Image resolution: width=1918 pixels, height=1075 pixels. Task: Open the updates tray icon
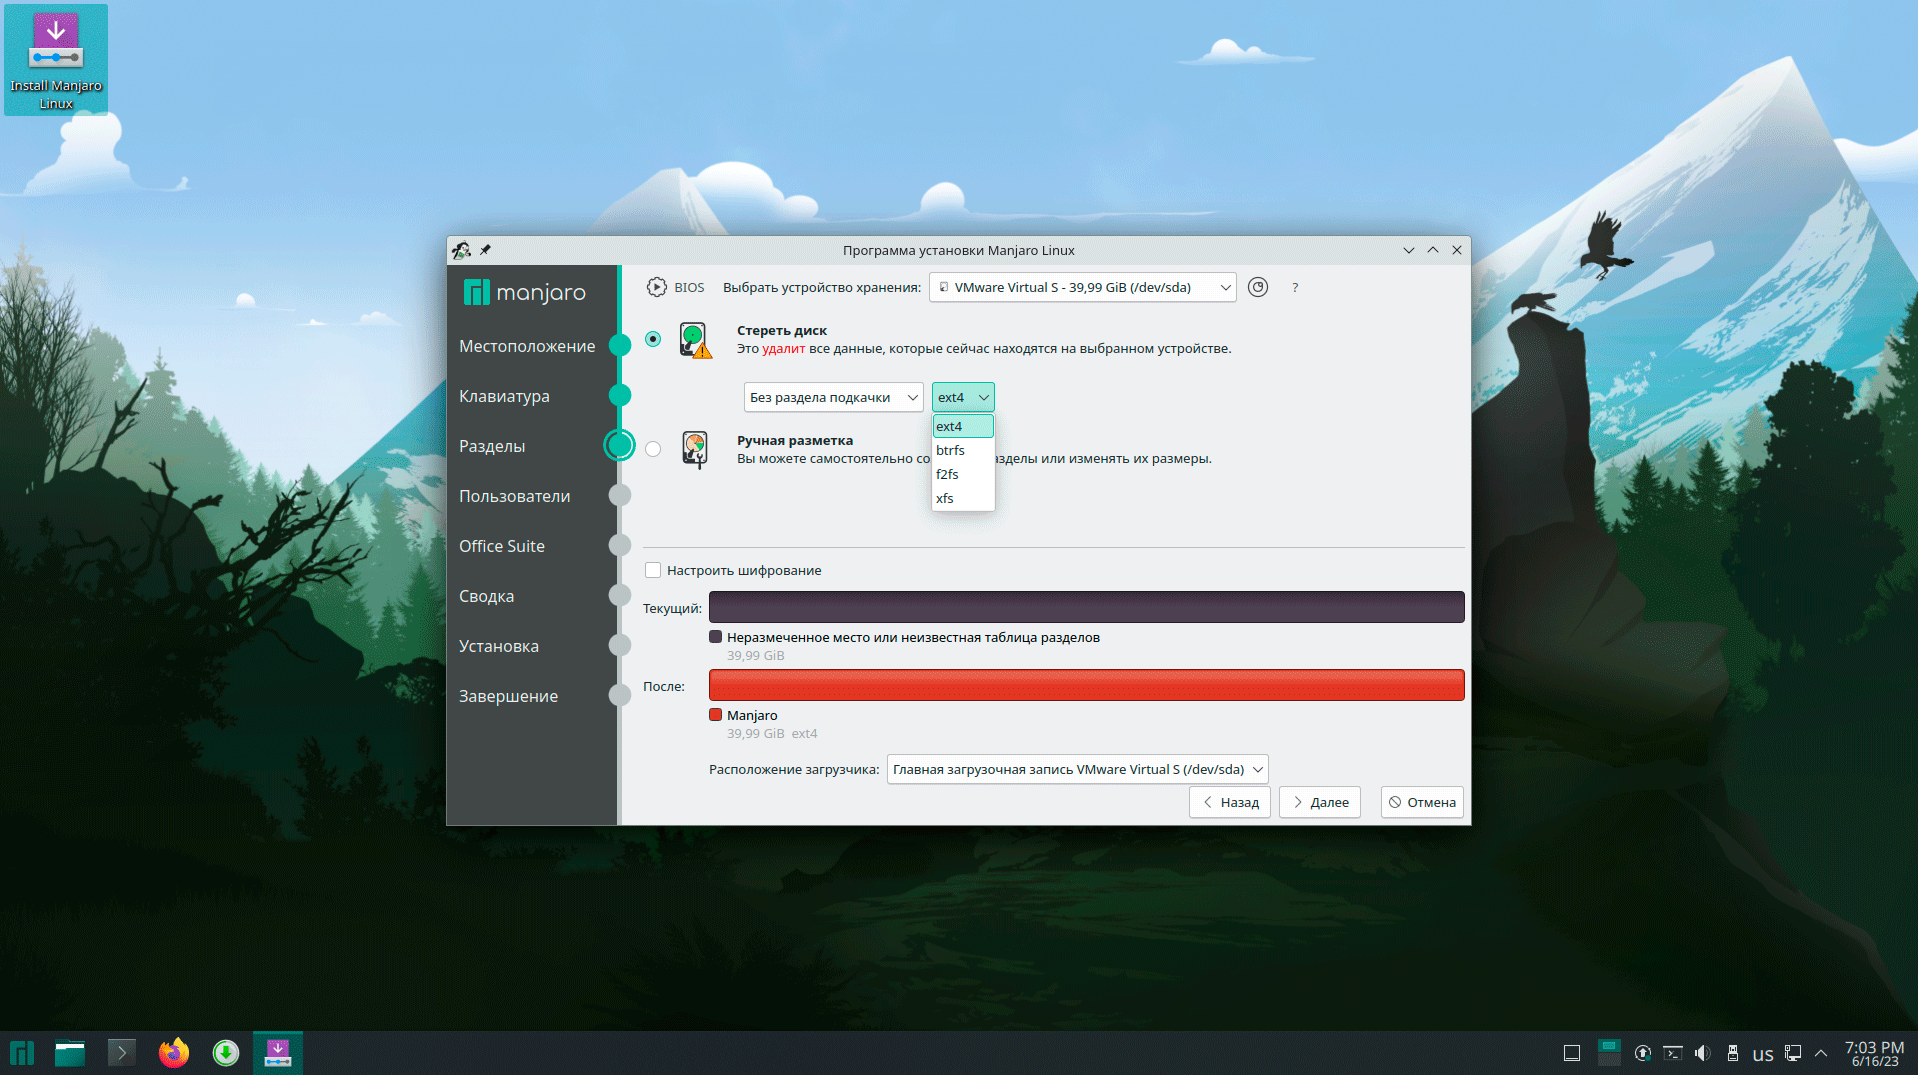pos(1643,1053)
